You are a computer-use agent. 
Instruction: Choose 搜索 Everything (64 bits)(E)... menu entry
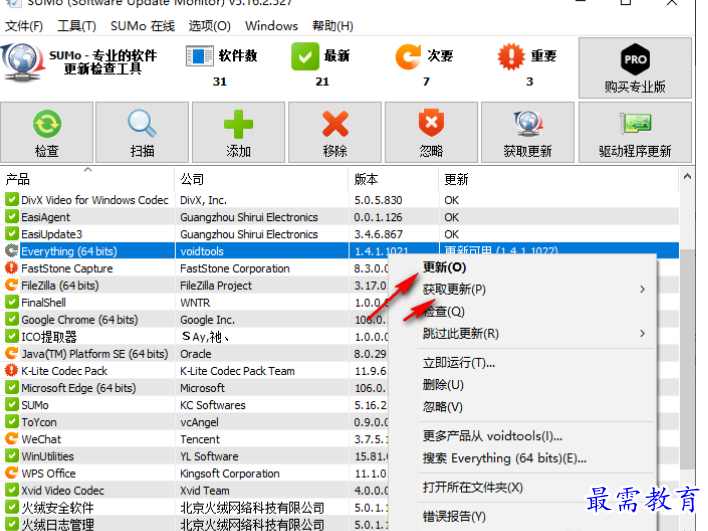point(522,458)
